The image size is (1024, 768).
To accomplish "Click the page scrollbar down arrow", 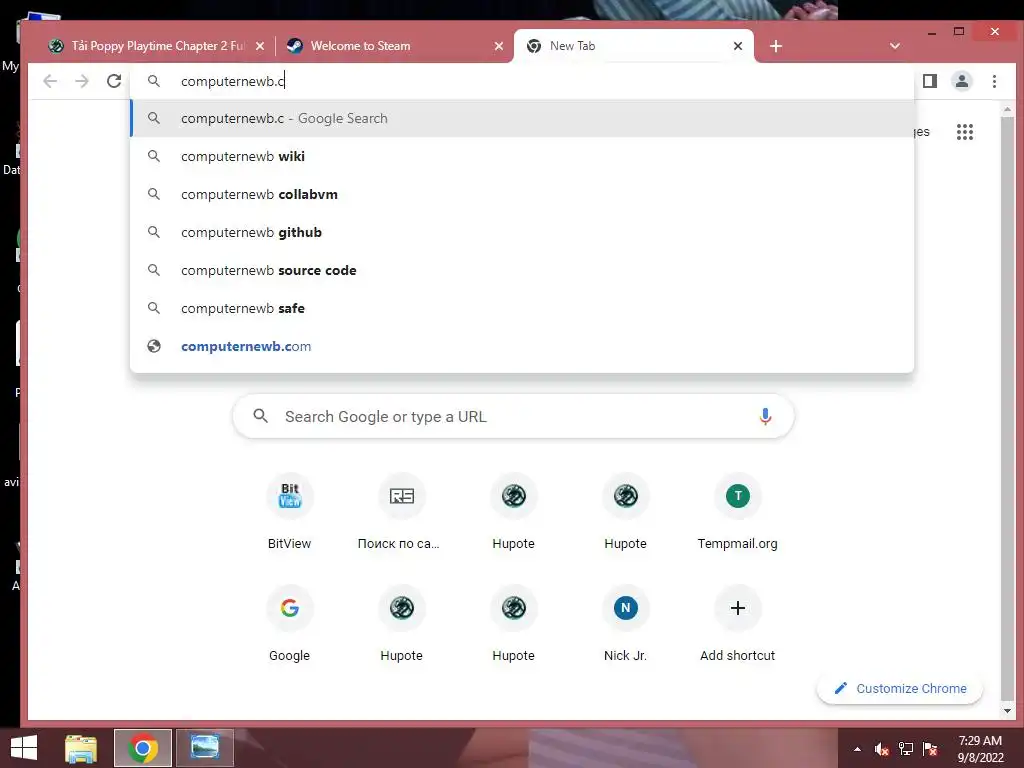I will pyautogui.click(x=1007, y=711).
